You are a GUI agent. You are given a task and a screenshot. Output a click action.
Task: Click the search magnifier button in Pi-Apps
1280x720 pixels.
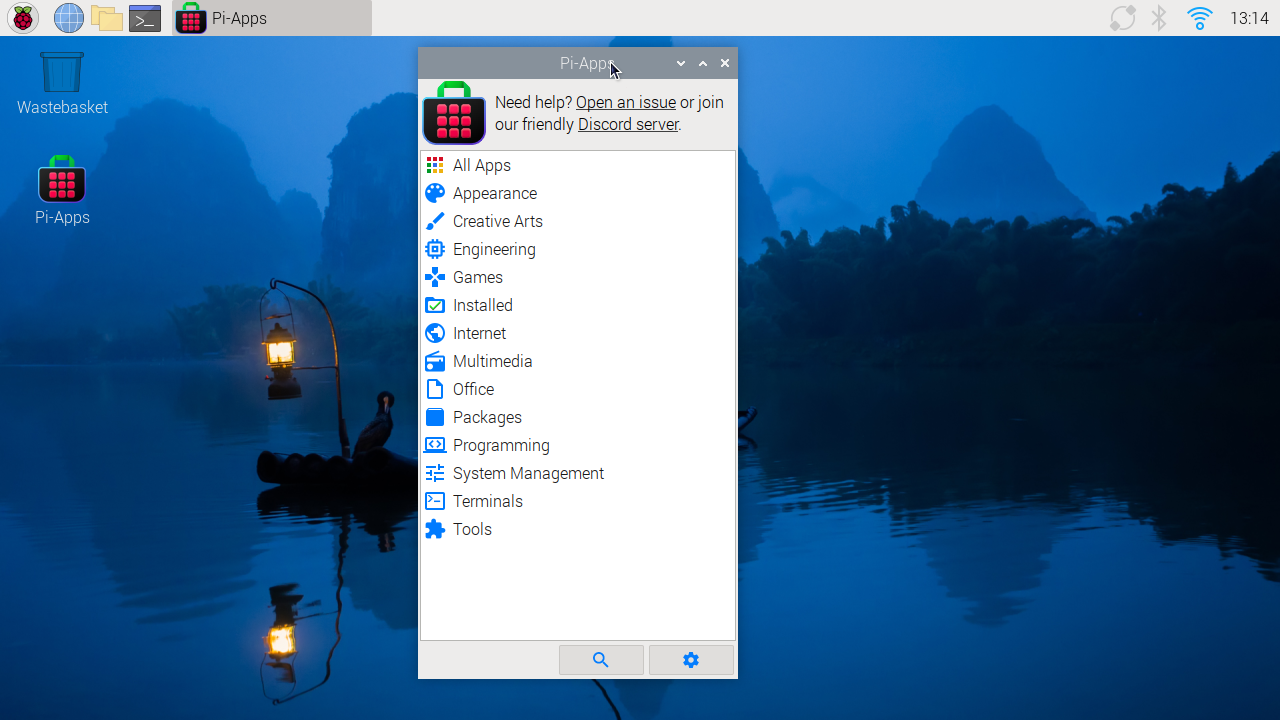[x=601, y=660]
